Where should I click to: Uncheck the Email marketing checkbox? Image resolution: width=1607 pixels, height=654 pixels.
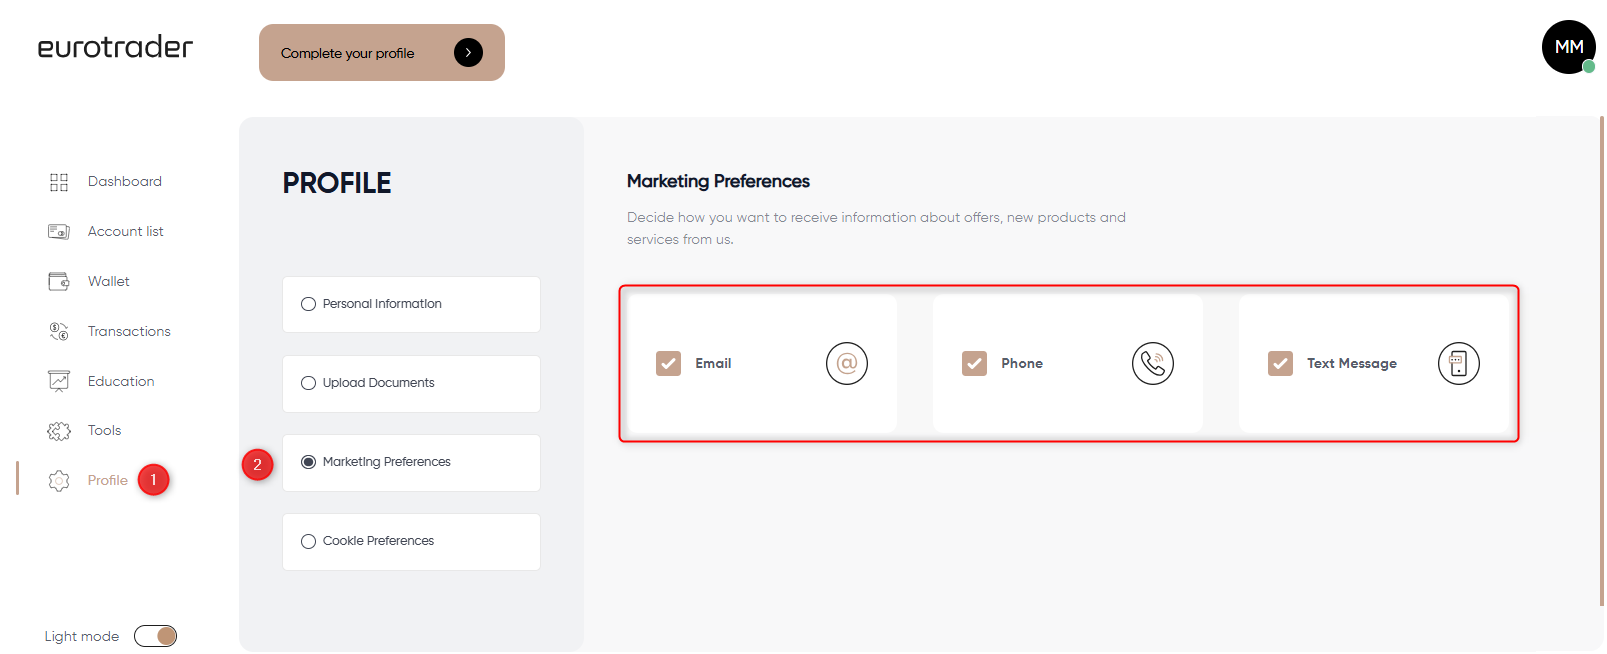(x=668, y=363)
